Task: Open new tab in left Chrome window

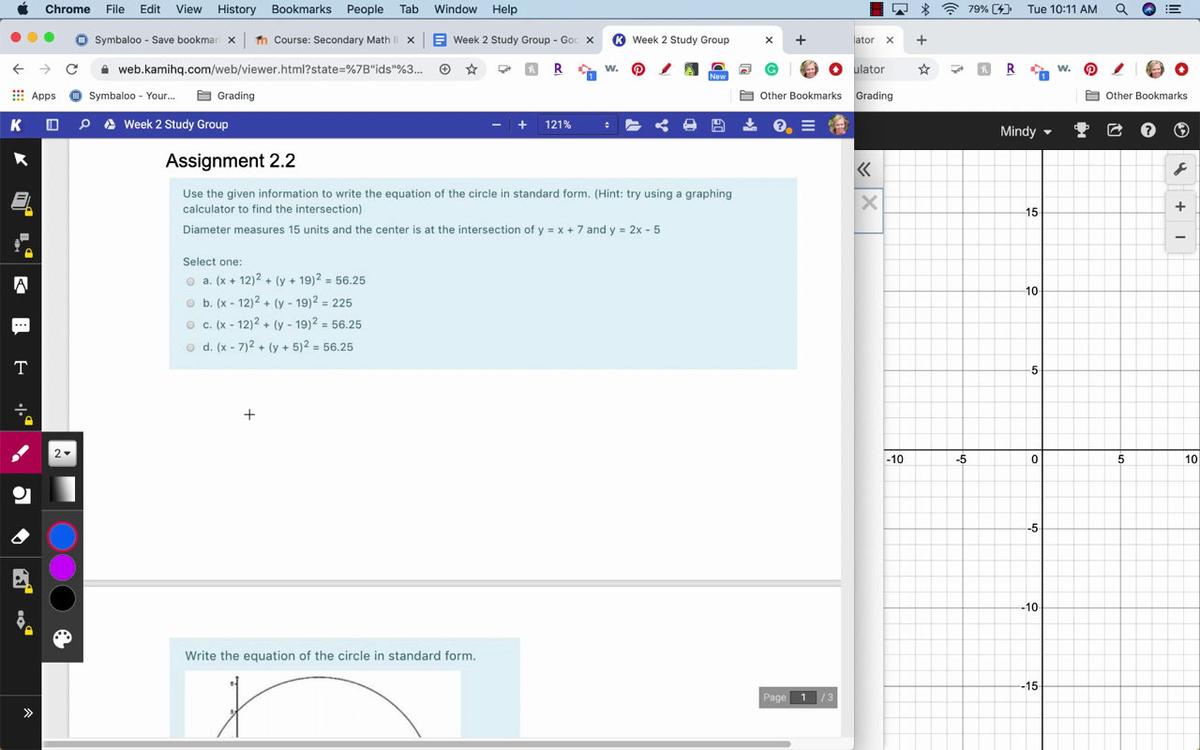Action: (x=800, y=40)
